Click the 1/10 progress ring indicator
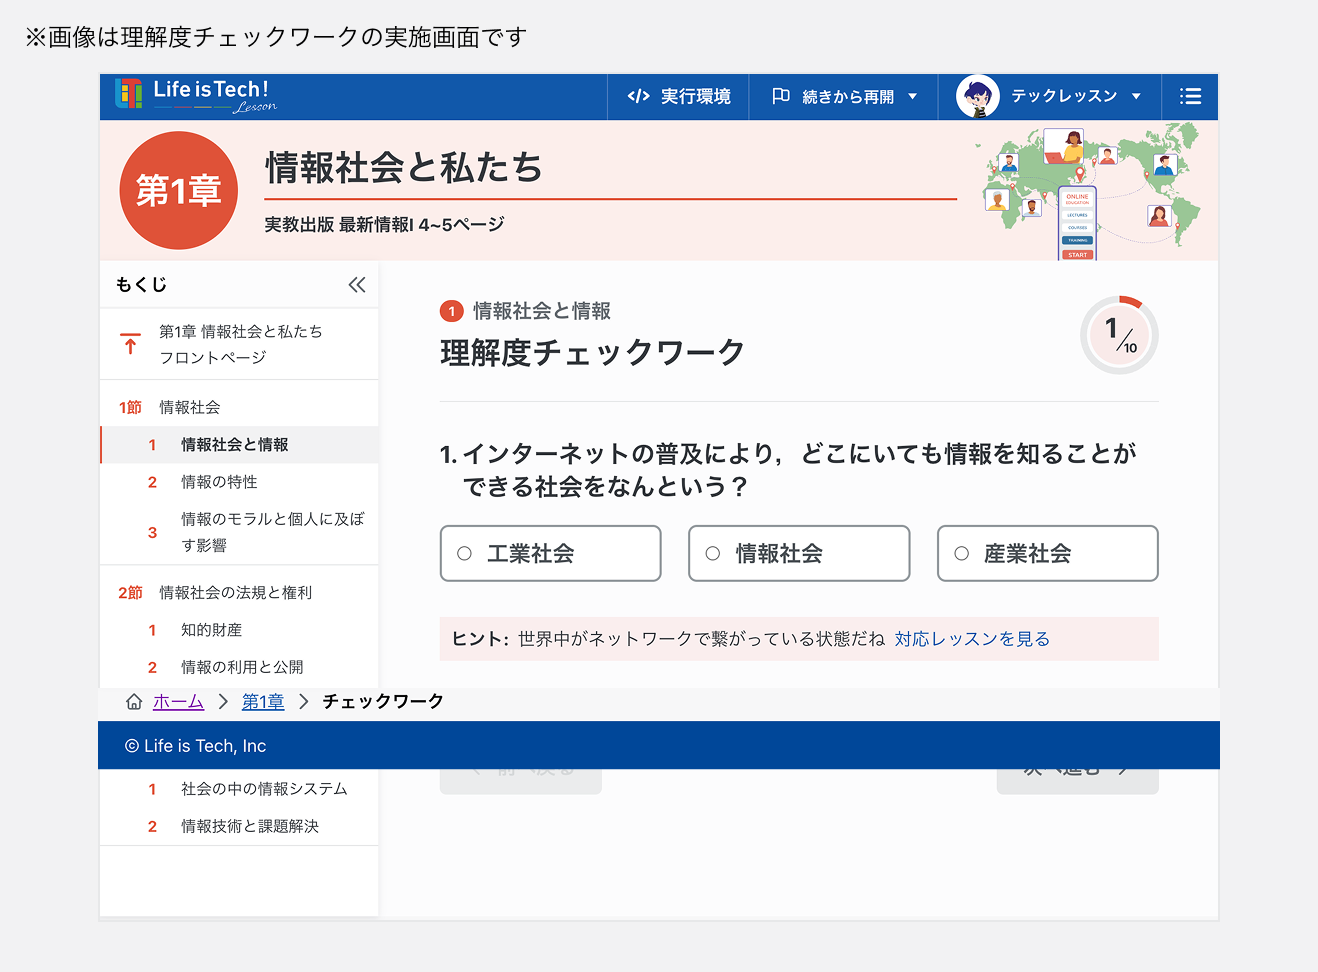 tap(1120, 335)
